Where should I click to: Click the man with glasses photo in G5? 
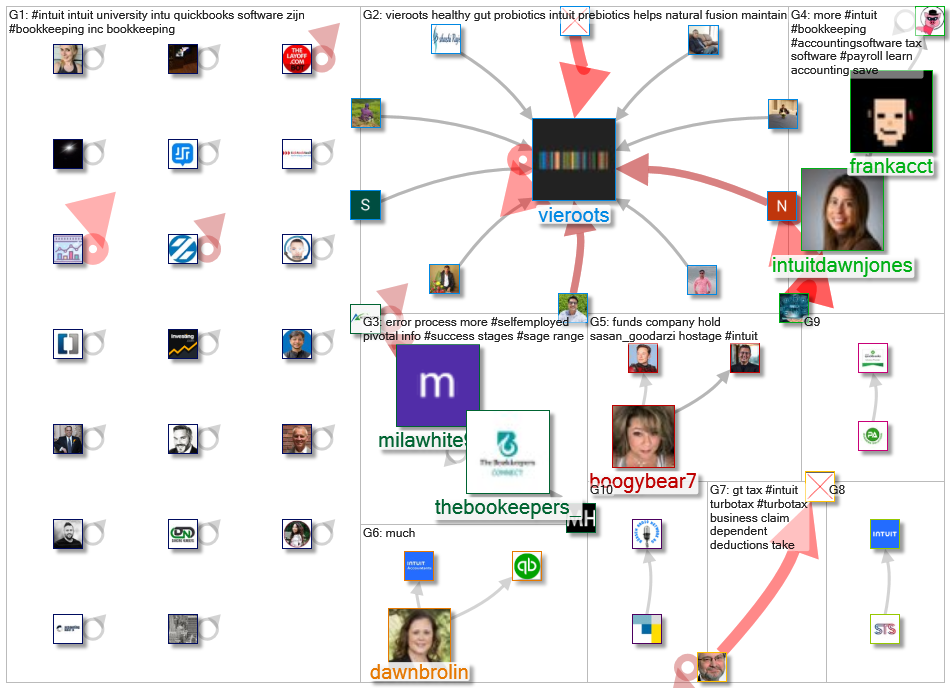coord(745,359)
